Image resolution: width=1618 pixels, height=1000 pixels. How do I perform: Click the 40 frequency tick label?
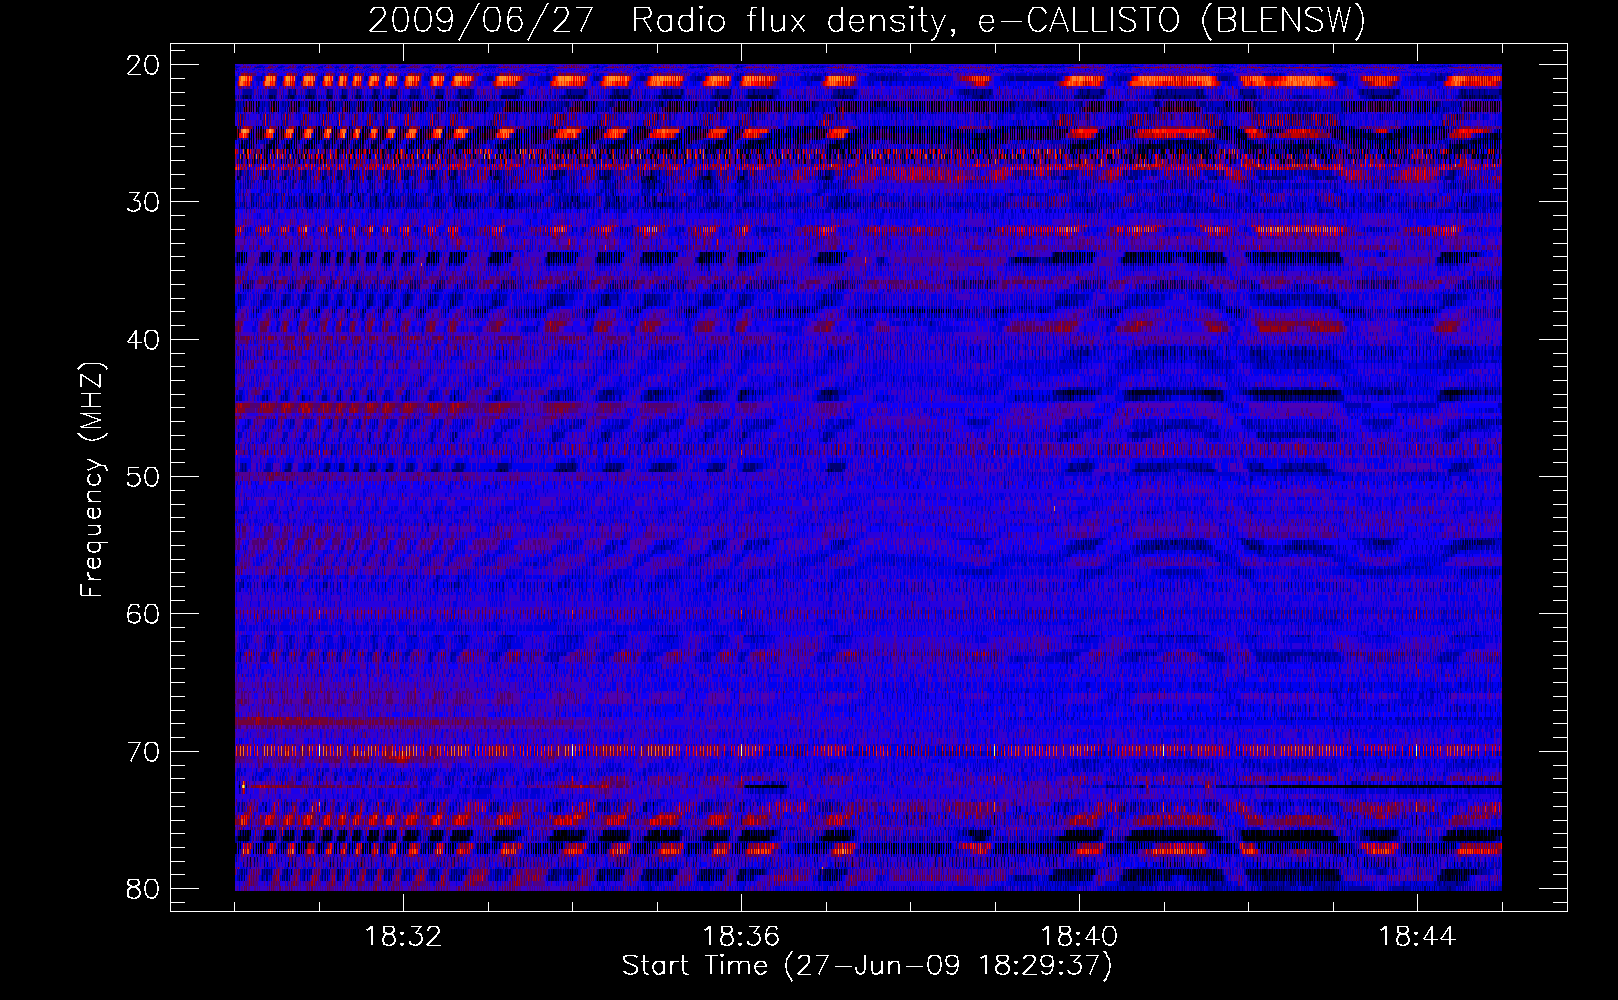point(144,339)
